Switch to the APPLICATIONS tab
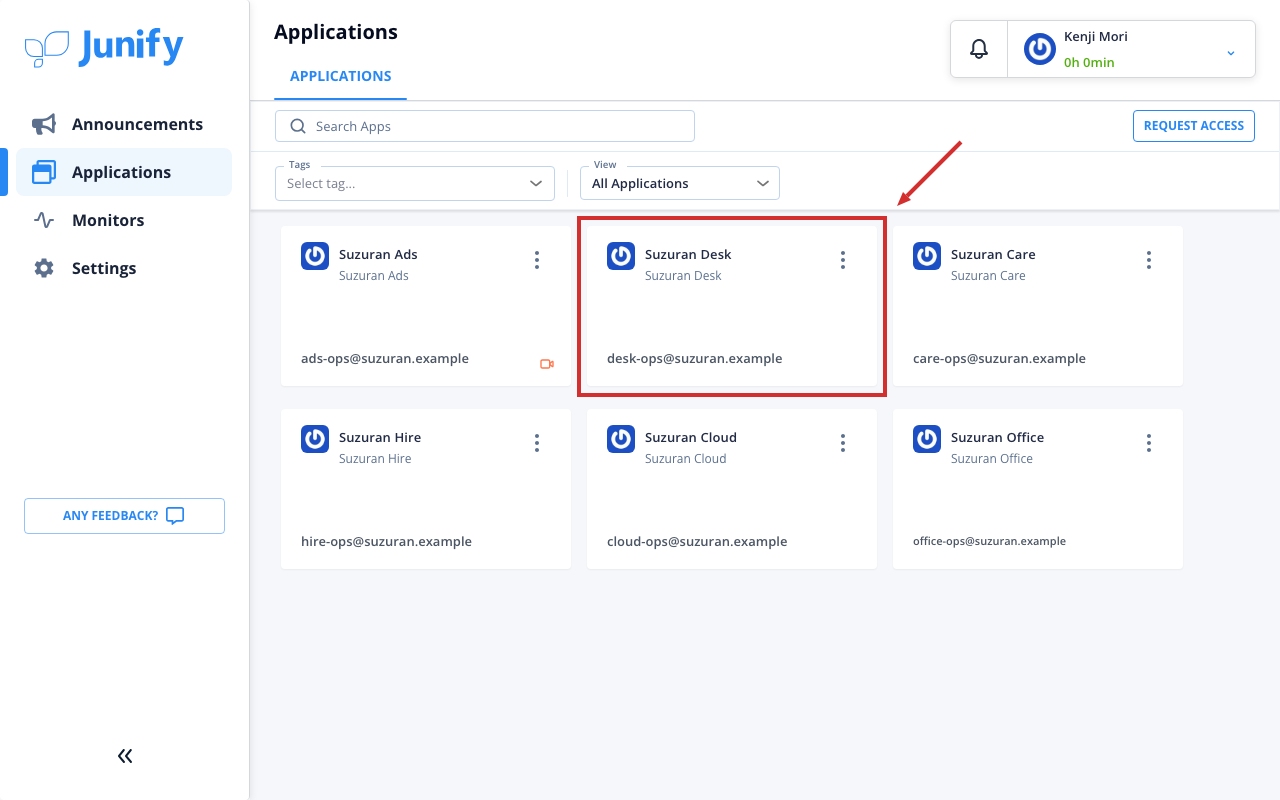 tap(341, 76)
